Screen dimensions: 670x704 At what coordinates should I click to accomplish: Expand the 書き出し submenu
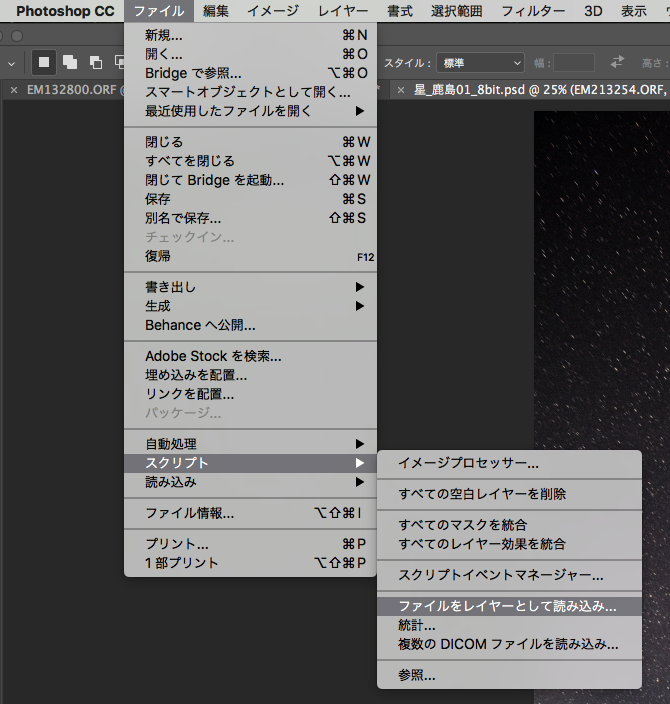(x=250, y=287)
